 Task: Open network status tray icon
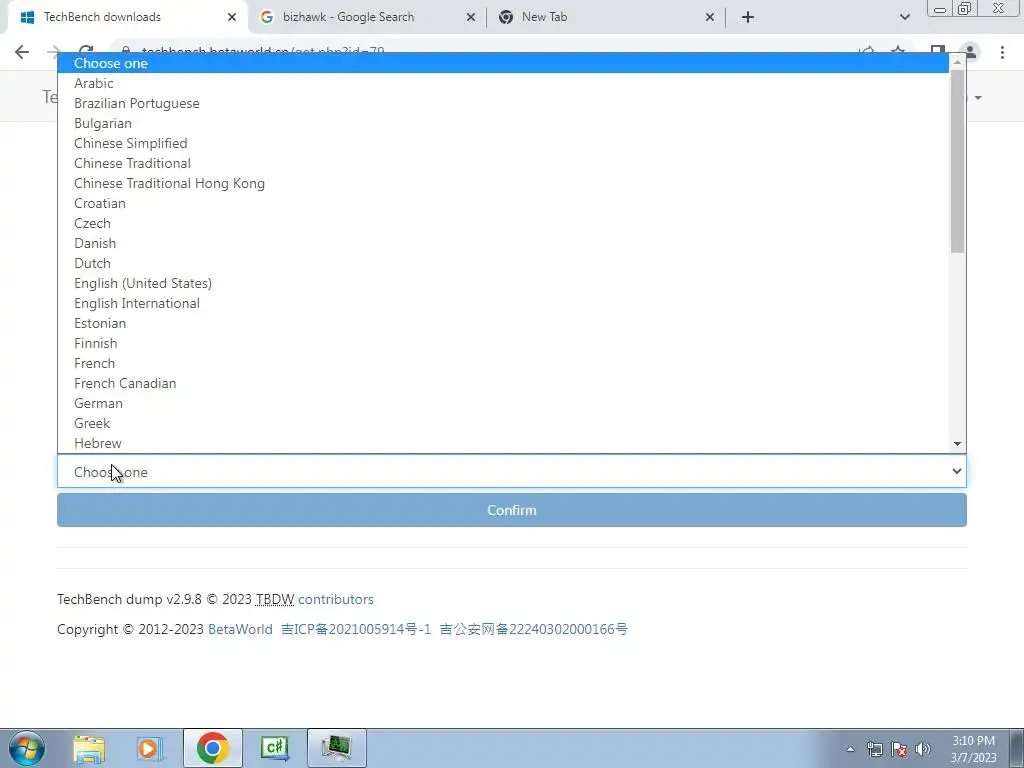tap(874, 749)
